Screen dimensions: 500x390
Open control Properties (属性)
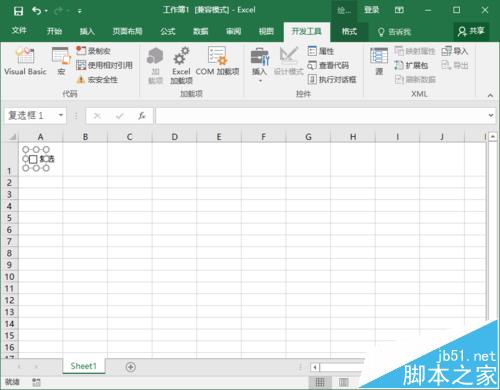321,51
